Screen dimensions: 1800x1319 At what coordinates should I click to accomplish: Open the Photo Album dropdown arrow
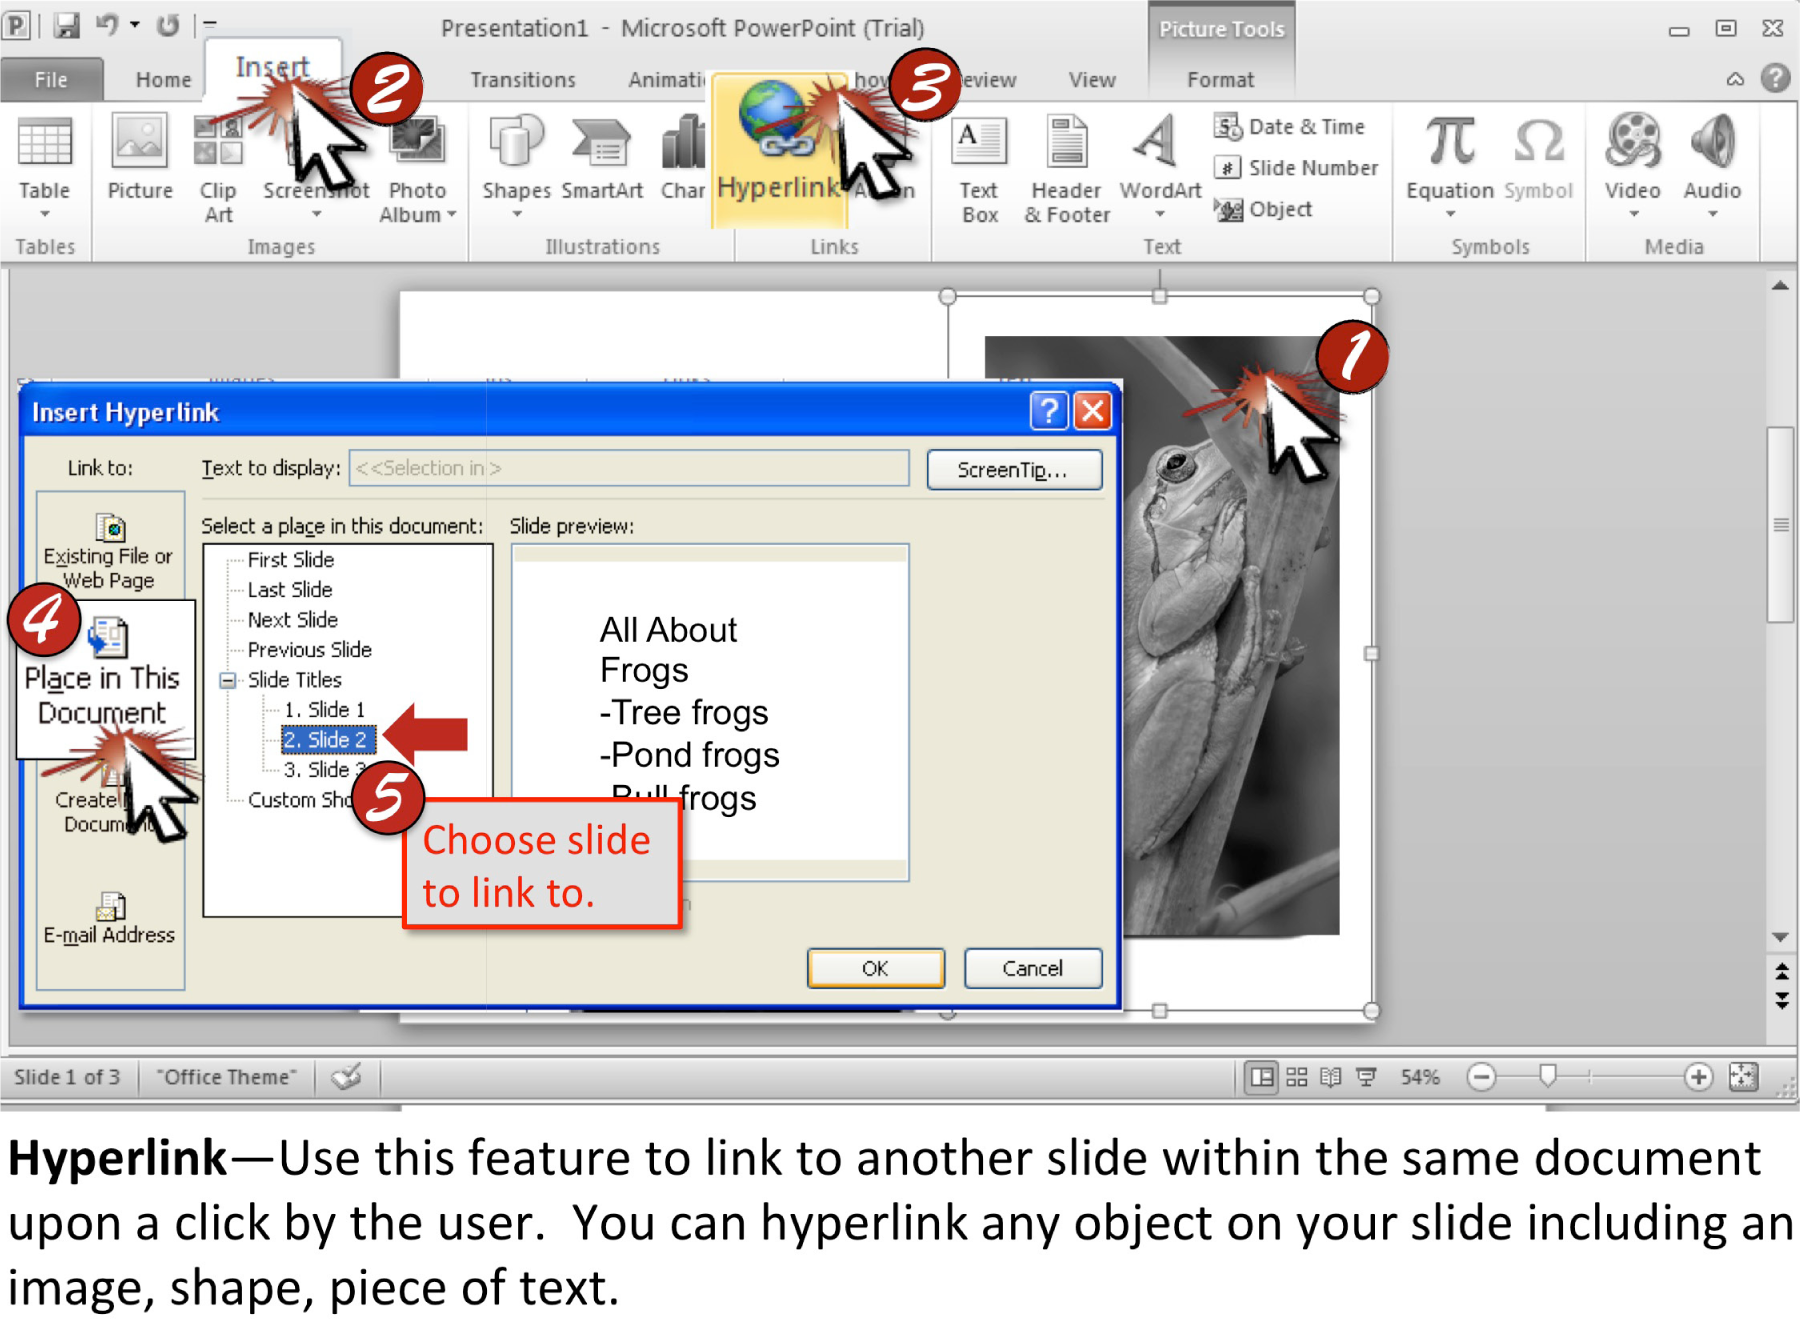tap(452, 215)
